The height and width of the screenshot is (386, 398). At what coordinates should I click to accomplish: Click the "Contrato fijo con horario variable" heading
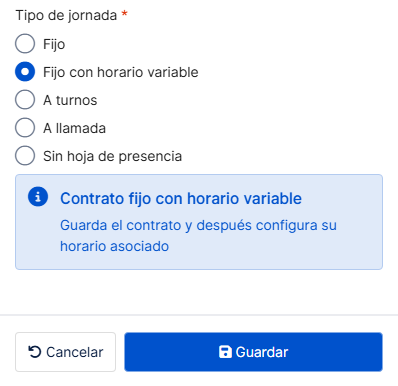tap(181, 199)
